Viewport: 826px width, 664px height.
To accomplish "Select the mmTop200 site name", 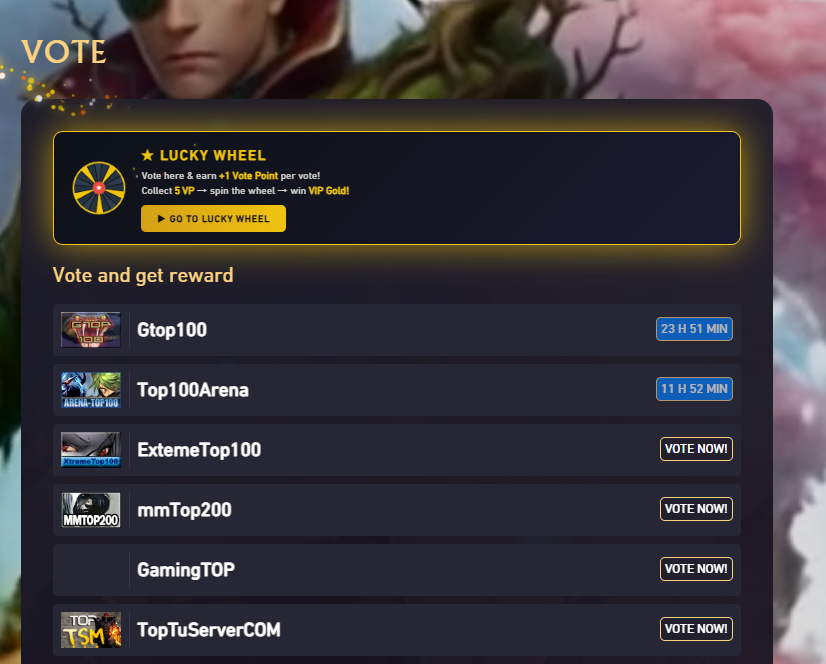I will [x=184, y=510].
